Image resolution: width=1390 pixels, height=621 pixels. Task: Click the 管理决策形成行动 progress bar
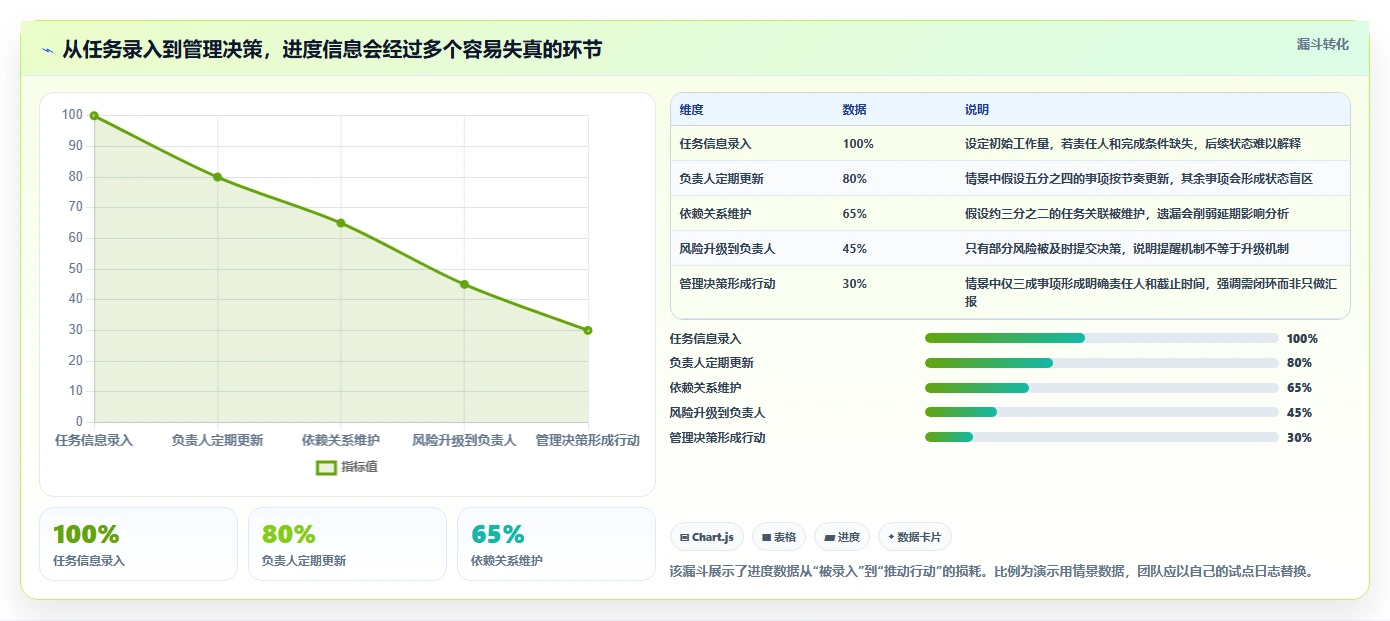click(x=1101, y=437)
